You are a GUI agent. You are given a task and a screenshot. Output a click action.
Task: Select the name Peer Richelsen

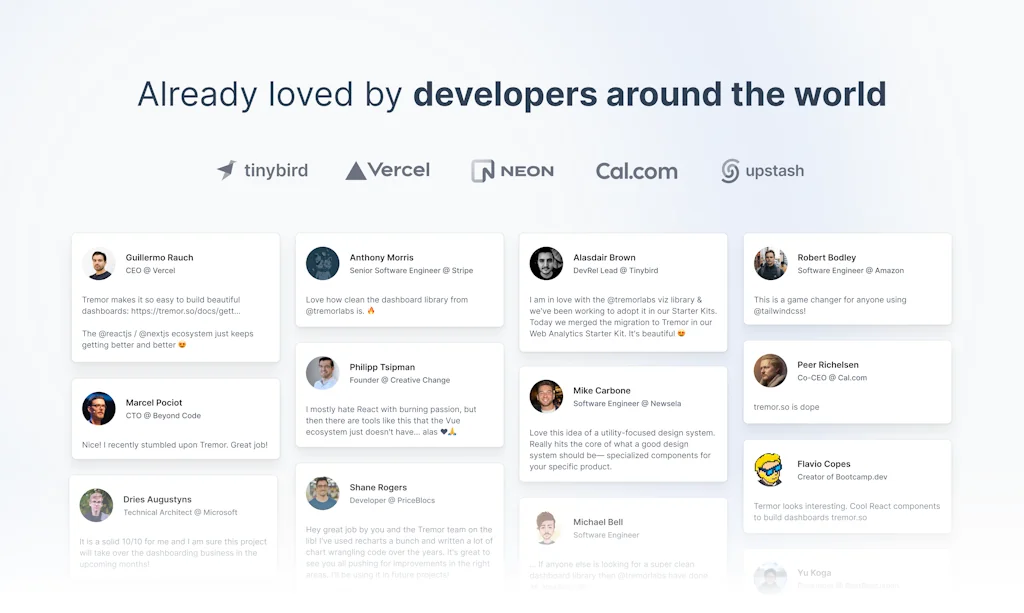click(x=827, y=364)
